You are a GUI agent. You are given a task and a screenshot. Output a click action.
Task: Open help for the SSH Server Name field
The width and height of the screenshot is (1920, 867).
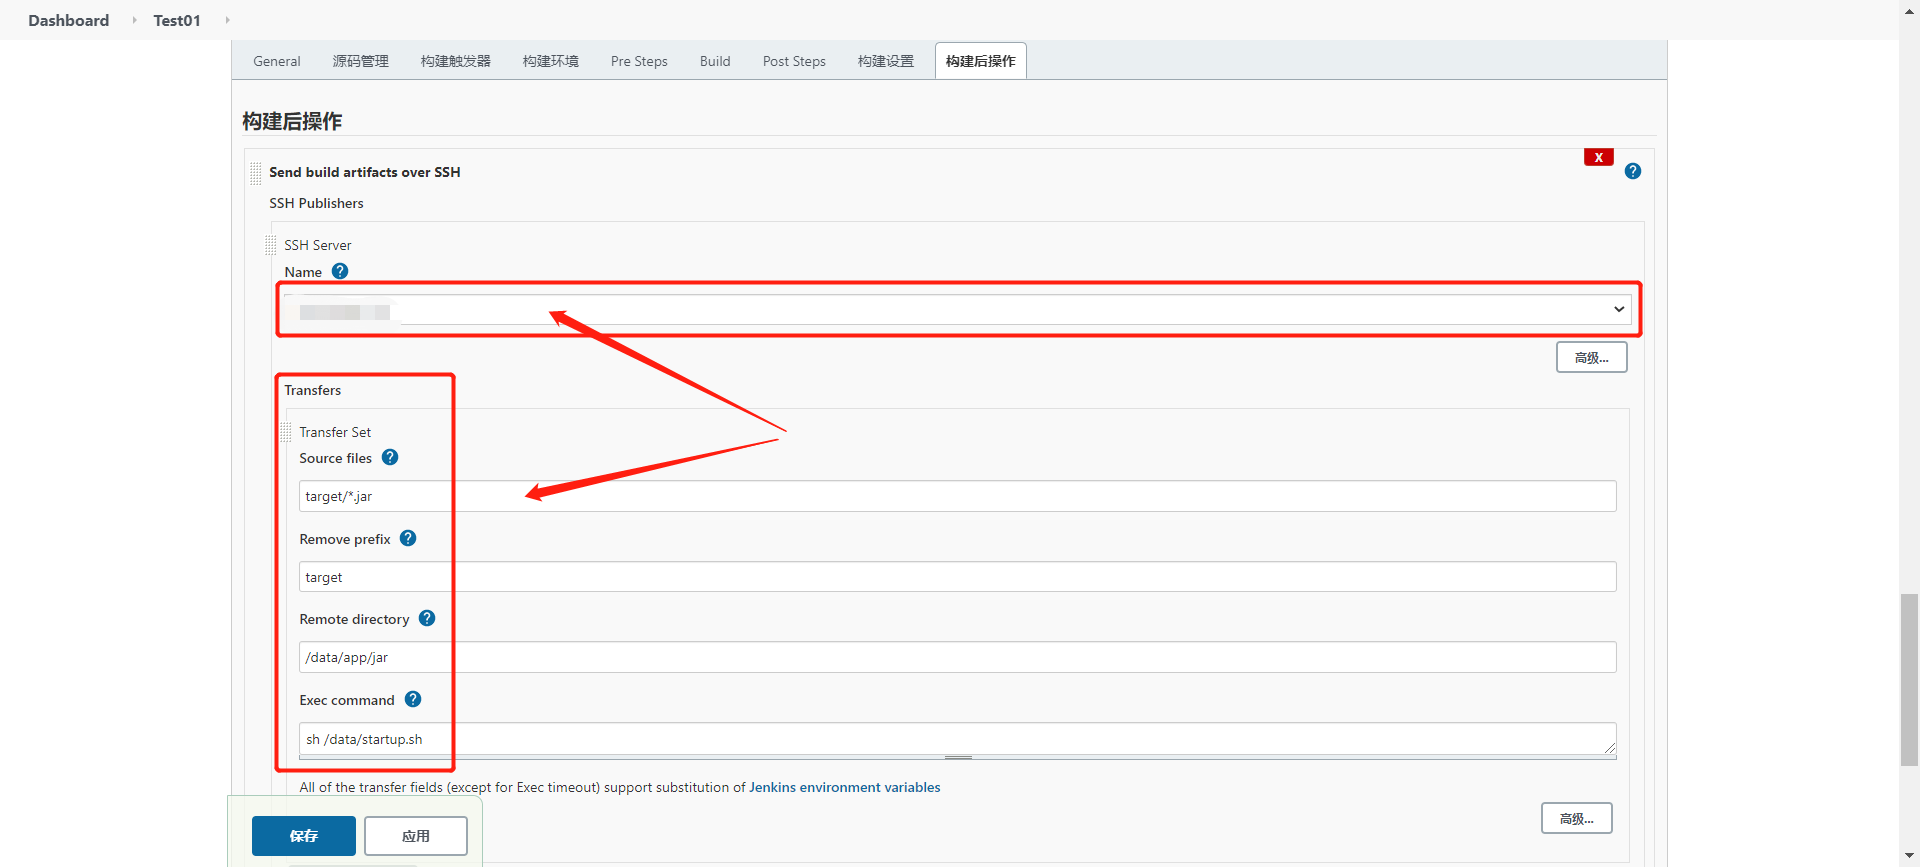[x=340, y=271]
